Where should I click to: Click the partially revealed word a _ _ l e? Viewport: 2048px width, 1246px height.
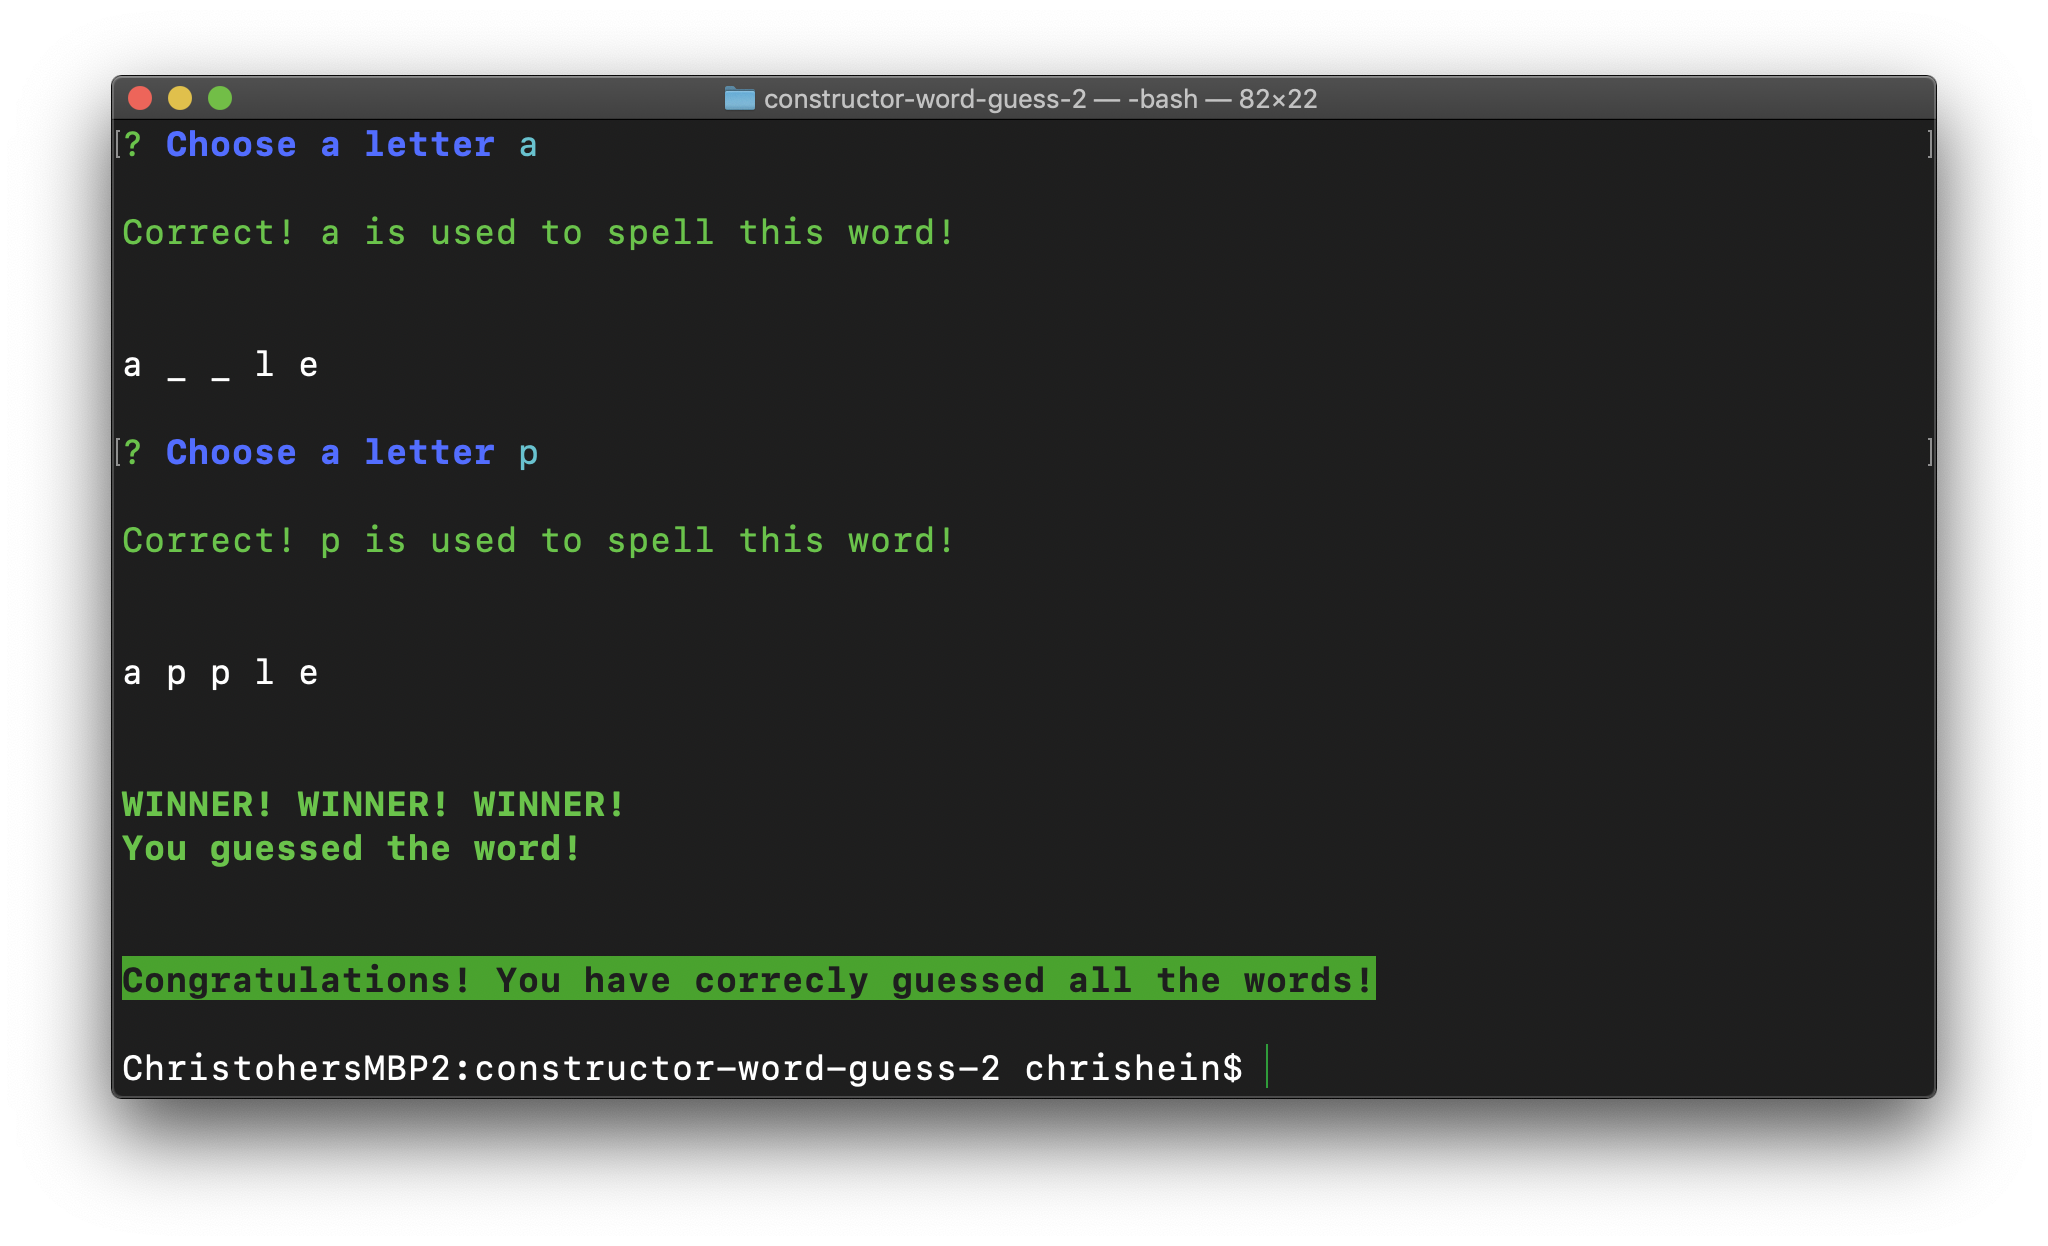(220, 365)
